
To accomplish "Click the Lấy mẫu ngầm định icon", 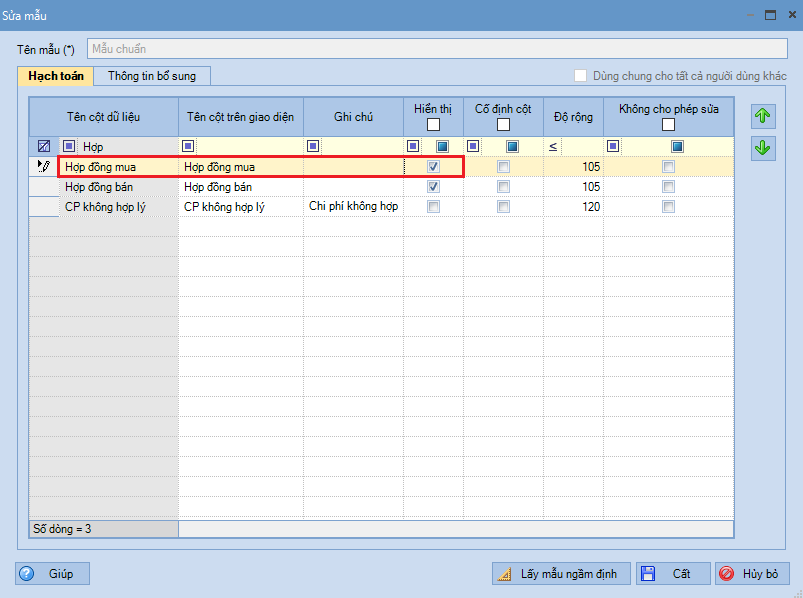I will click(x=505, y=574).
